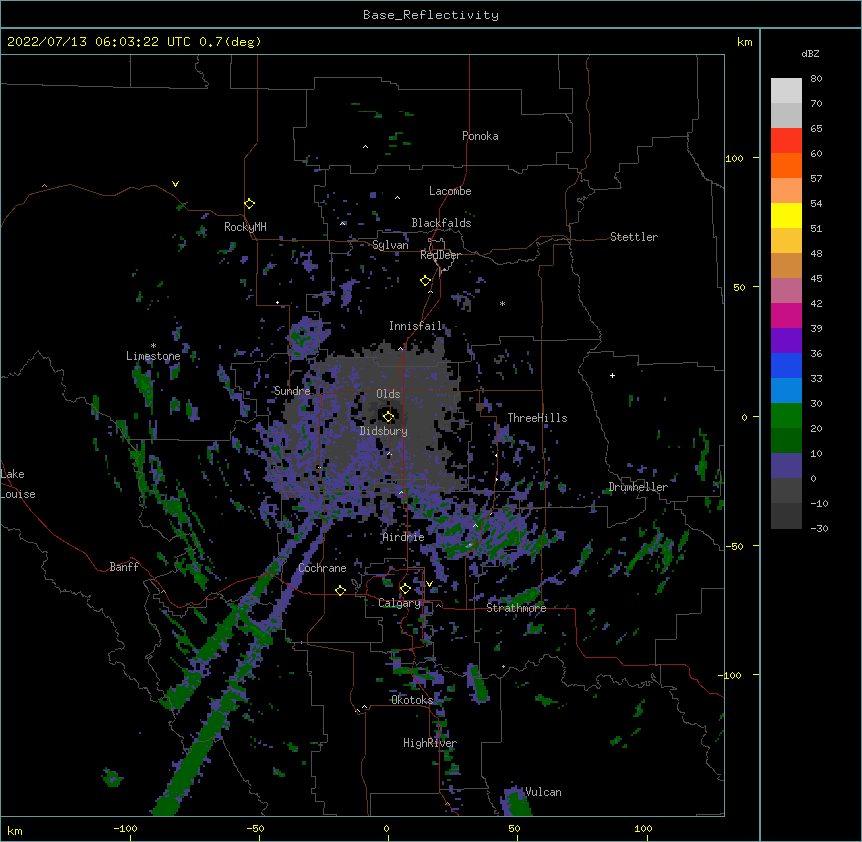
Task: Click the yellow diamond marker above Calgary label
Action: pos(405,589)
